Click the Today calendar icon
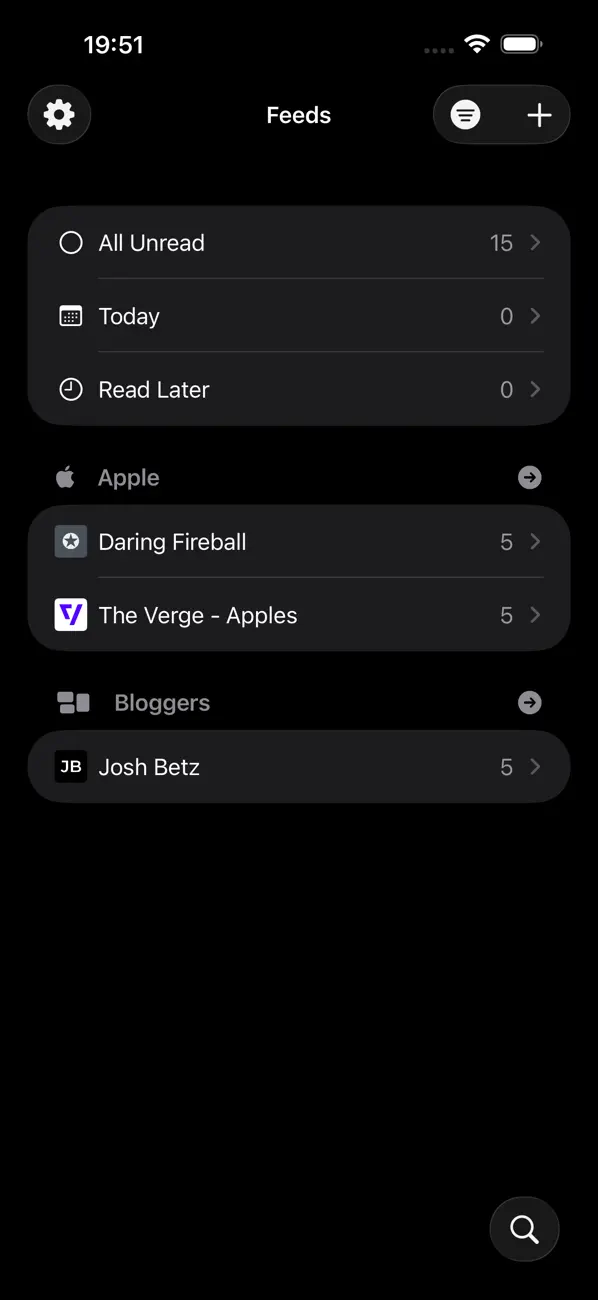The height and width of the screenshot is (1300, 598). click(70, 316)
